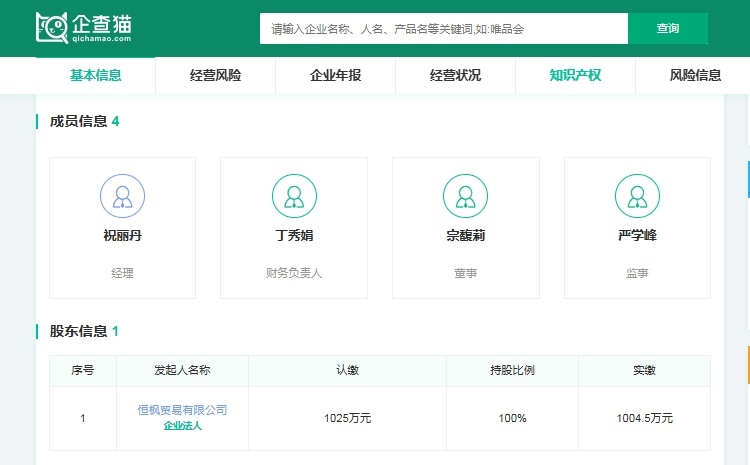750x465 pixels.
Task: Click 宗馥莉's avatar icon
Action: click(466, 196)
